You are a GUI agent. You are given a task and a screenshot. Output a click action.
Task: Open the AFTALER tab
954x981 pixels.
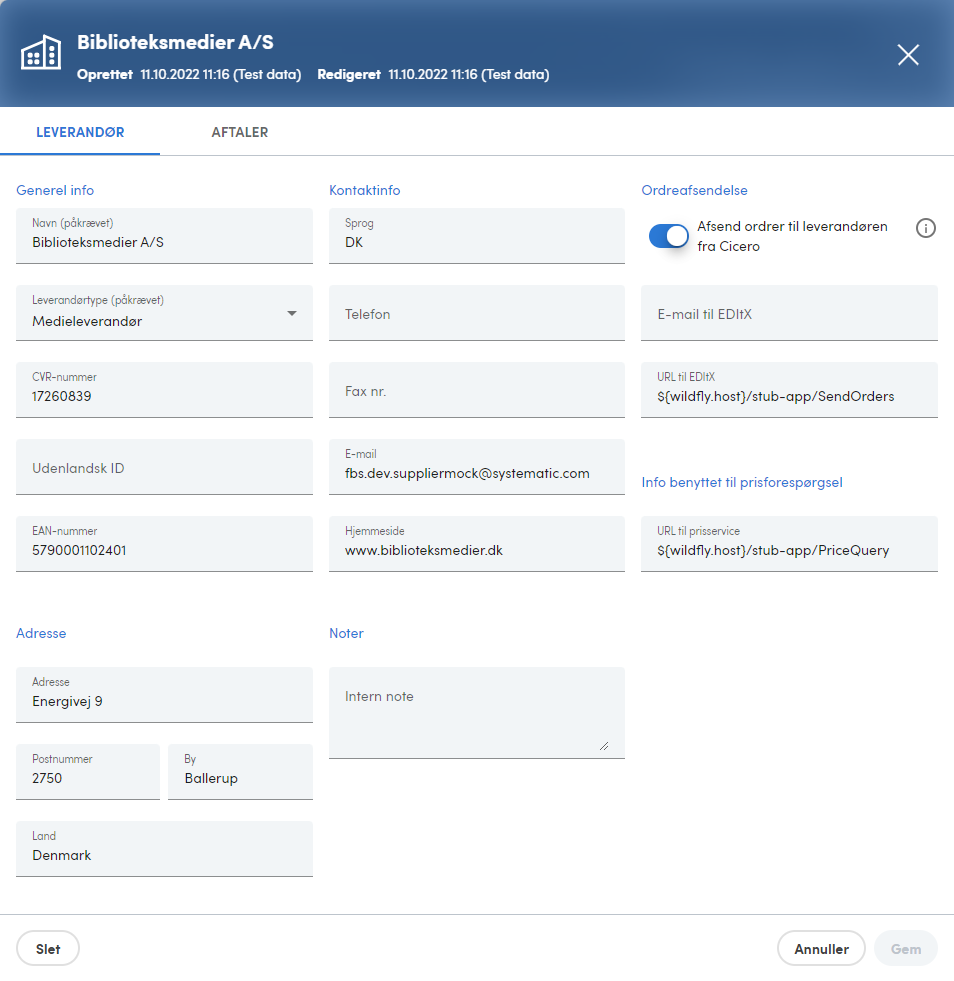click(240, 132)
